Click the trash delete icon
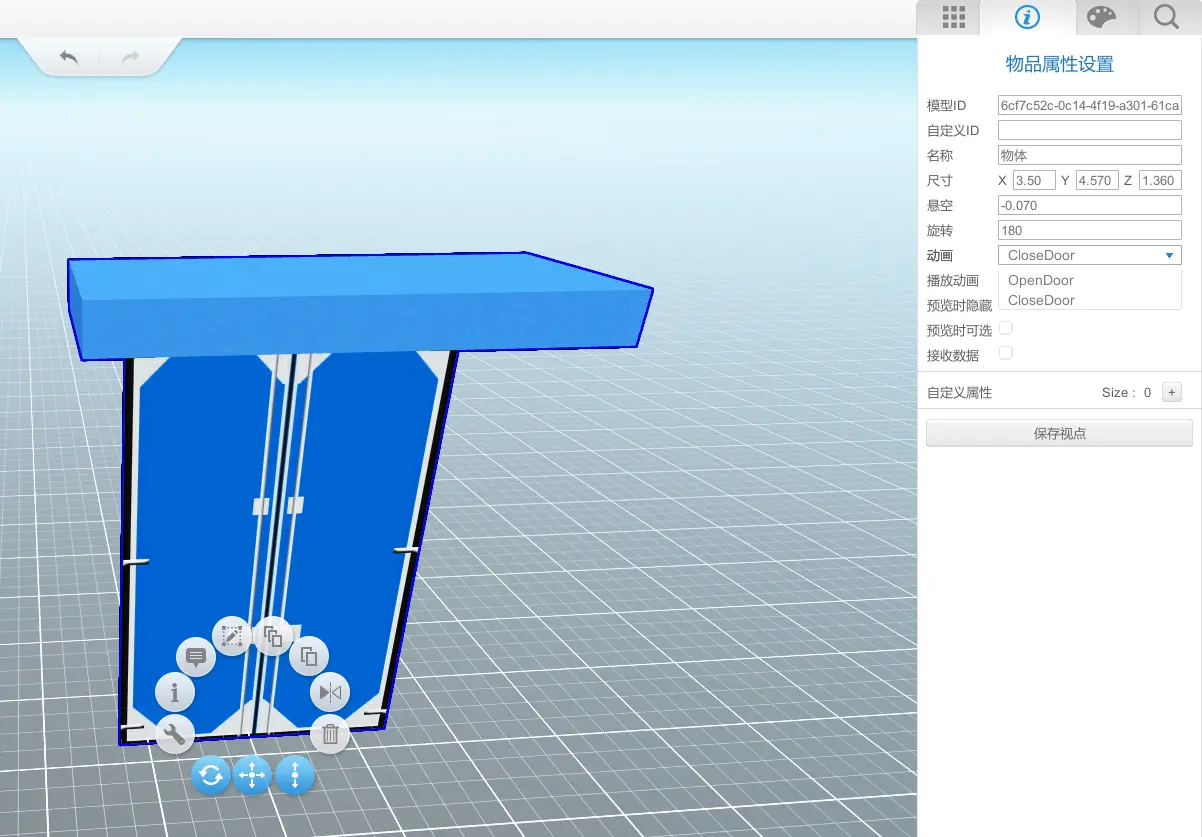This screenshot has height=837, width=1202. click(x=330, y=735)
